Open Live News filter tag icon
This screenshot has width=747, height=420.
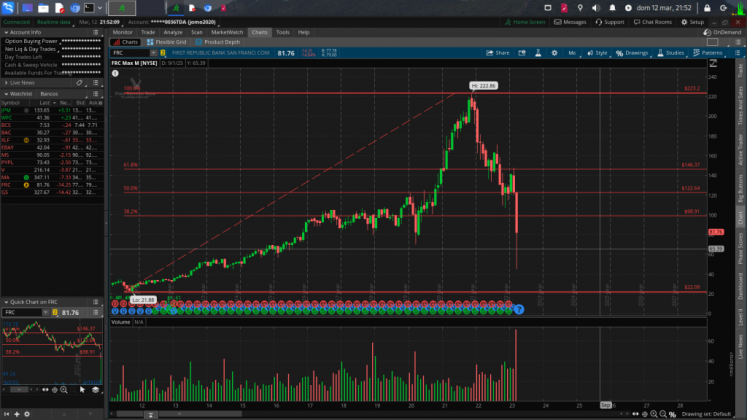click(x=80, y=83)
